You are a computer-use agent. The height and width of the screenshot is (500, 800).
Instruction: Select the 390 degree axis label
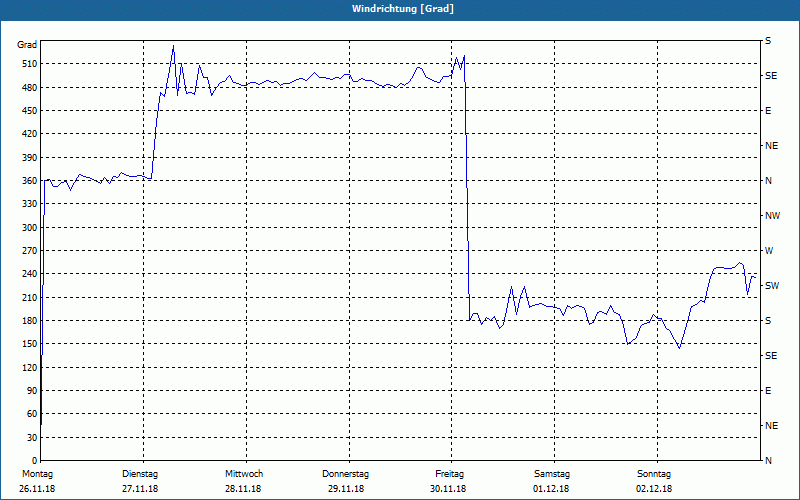tap(30, 158)
